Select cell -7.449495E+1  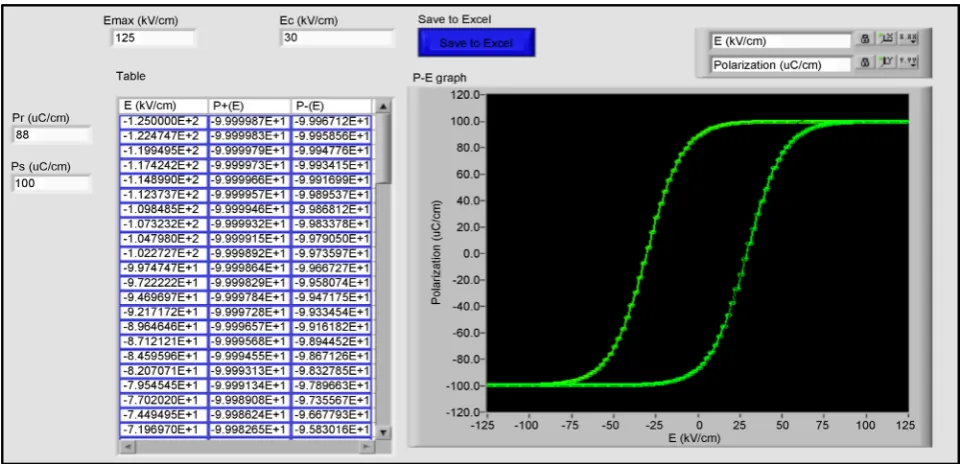(x=163, y=416)
